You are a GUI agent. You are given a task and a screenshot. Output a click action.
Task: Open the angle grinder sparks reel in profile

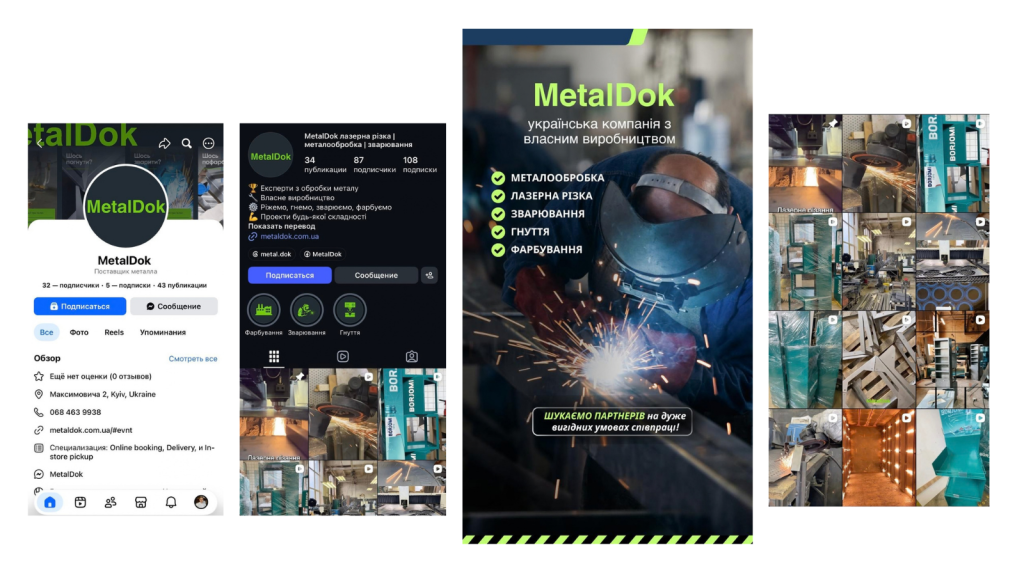tap(343, 414)
